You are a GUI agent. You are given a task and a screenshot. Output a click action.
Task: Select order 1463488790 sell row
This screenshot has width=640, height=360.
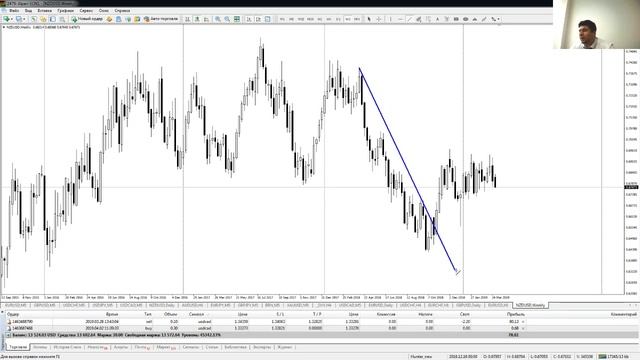322,322
